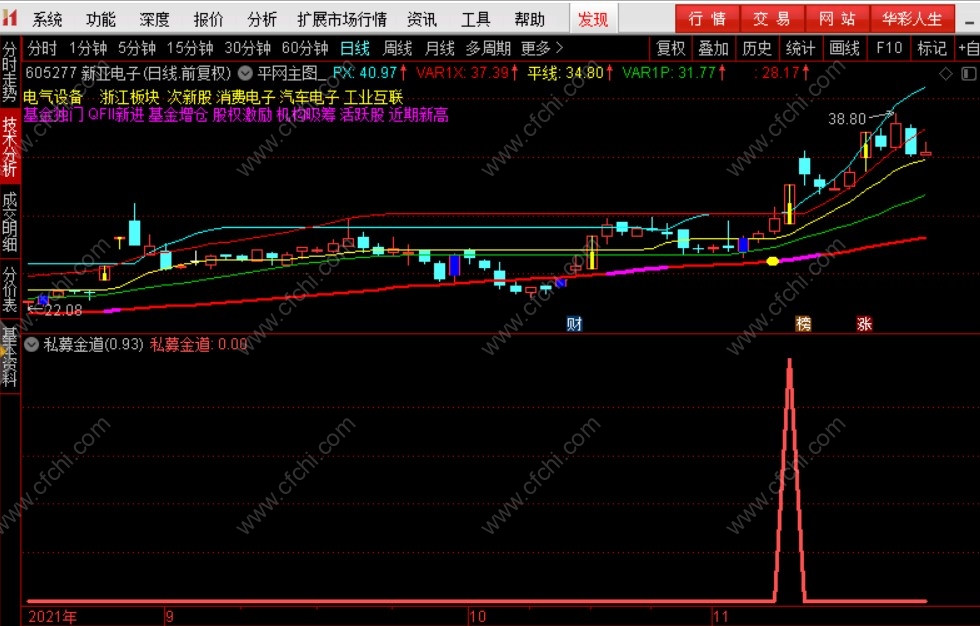Open the 分析 menu
This screenshot has height=626, width=980.
[262, 19]
